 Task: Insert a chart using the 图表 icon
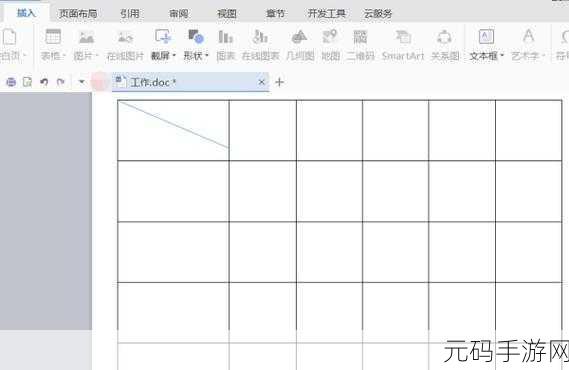click(226, 37)
